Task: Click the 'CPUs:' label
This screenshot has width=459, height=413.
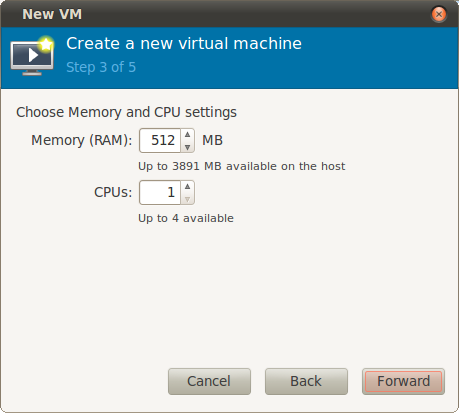Action: coord(113,192)
